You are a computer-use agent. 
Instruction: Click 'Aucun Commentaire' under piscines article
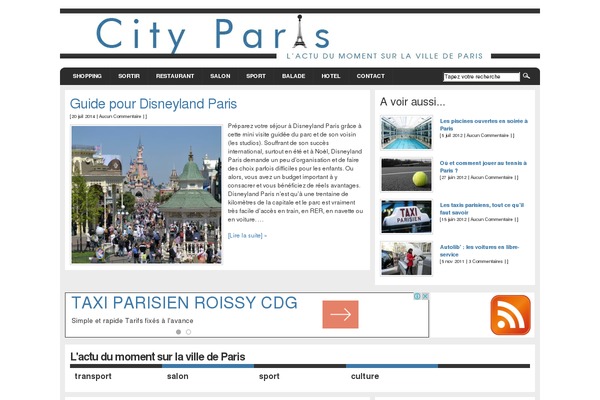coord(488,136)
